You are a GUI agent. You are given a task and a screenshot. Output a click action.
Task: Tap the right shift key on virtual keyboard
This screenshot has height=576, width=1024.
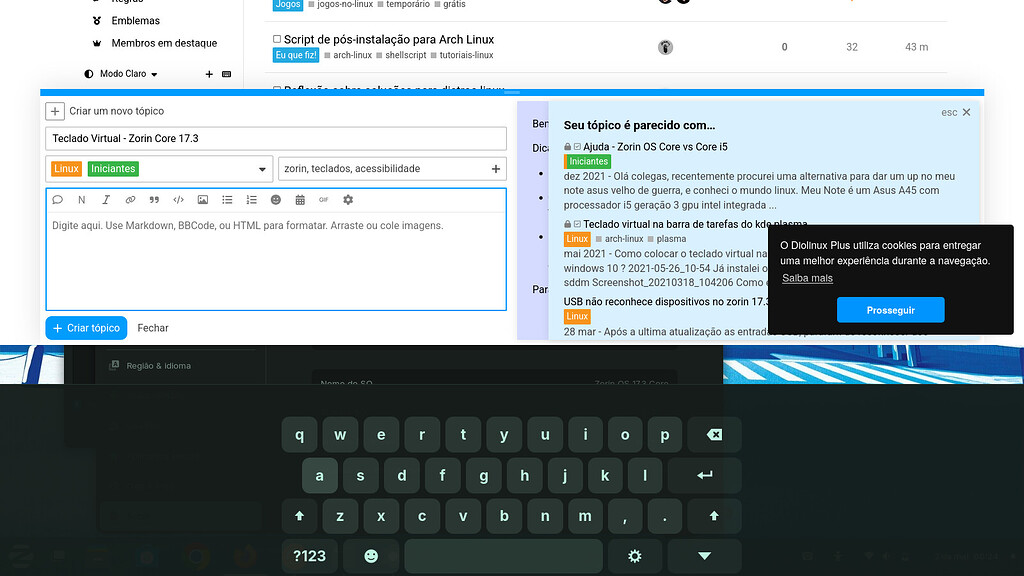pyautogui.click(x=714, y=516)
